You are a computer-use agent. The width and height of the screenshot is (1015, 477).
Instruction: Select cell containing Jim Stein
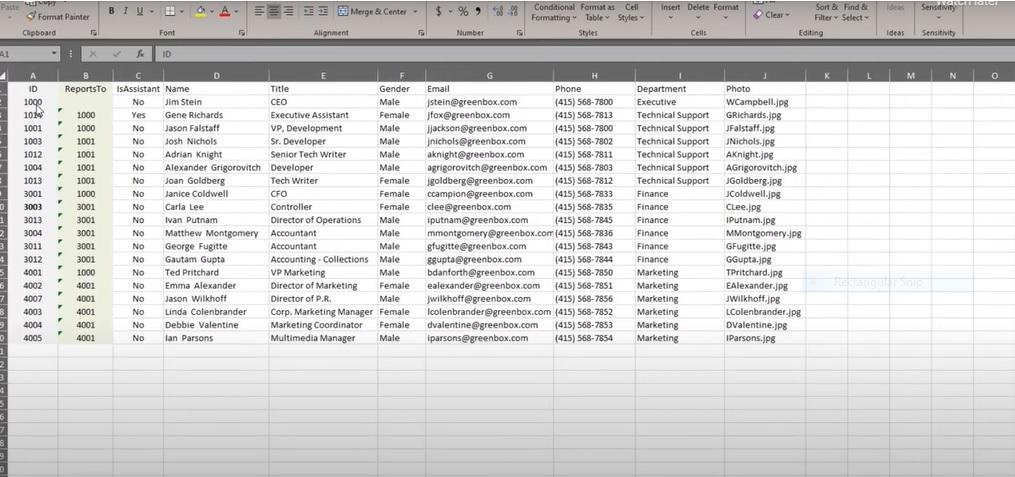click(x=216, y=102)
